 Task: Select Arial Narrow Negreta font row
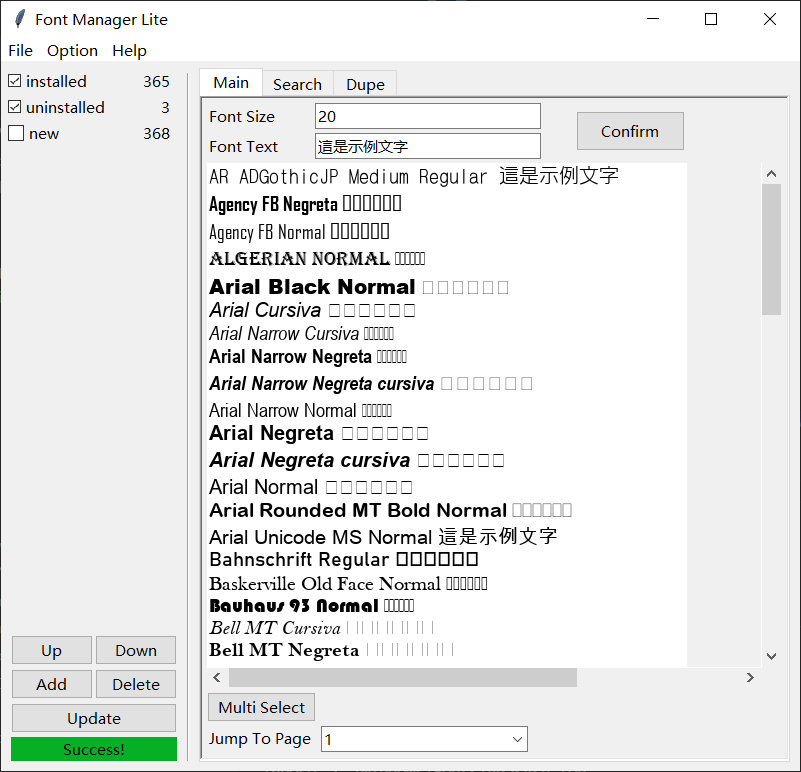[308, 357]
